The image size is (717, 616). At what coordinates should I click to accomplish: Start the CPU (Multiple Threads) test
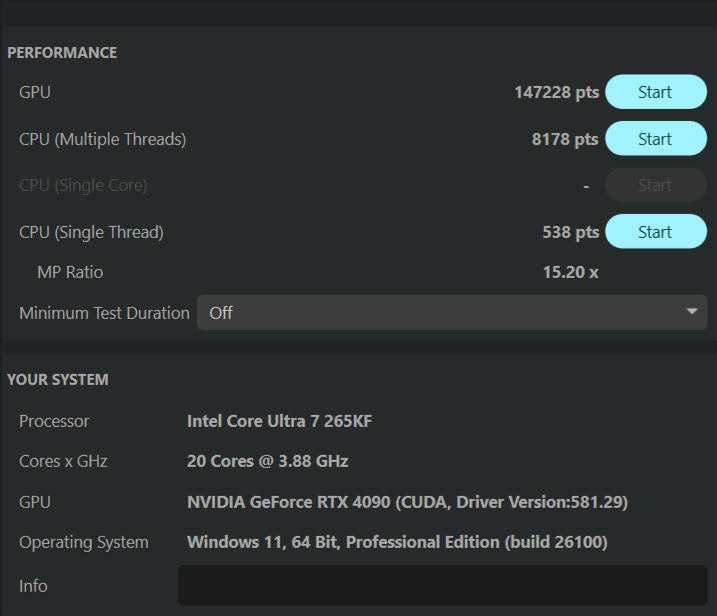pyautogui.click(x=656, y=139)
